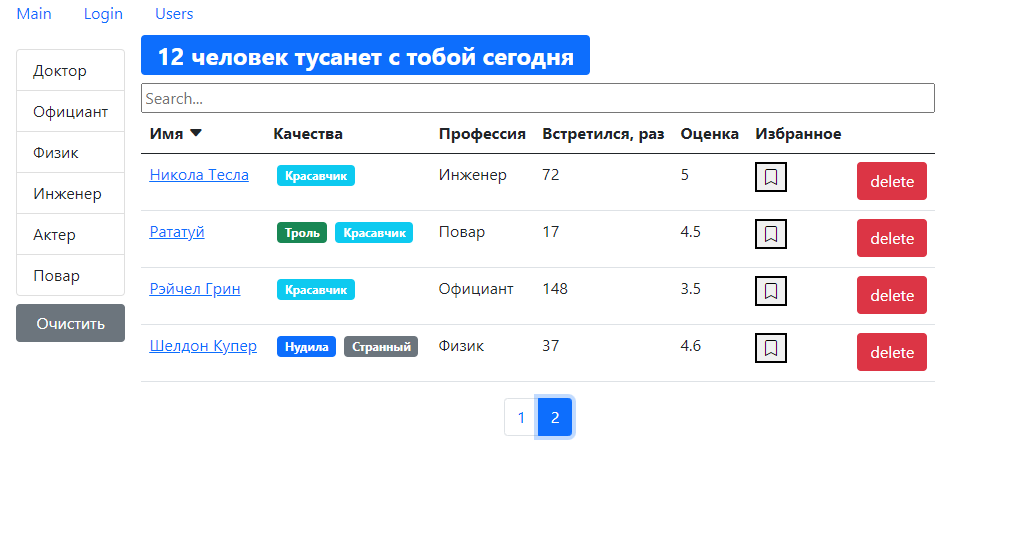1020x544 pixels.
Task: Select pagination page 2
Action: click(x=555, y=417)
